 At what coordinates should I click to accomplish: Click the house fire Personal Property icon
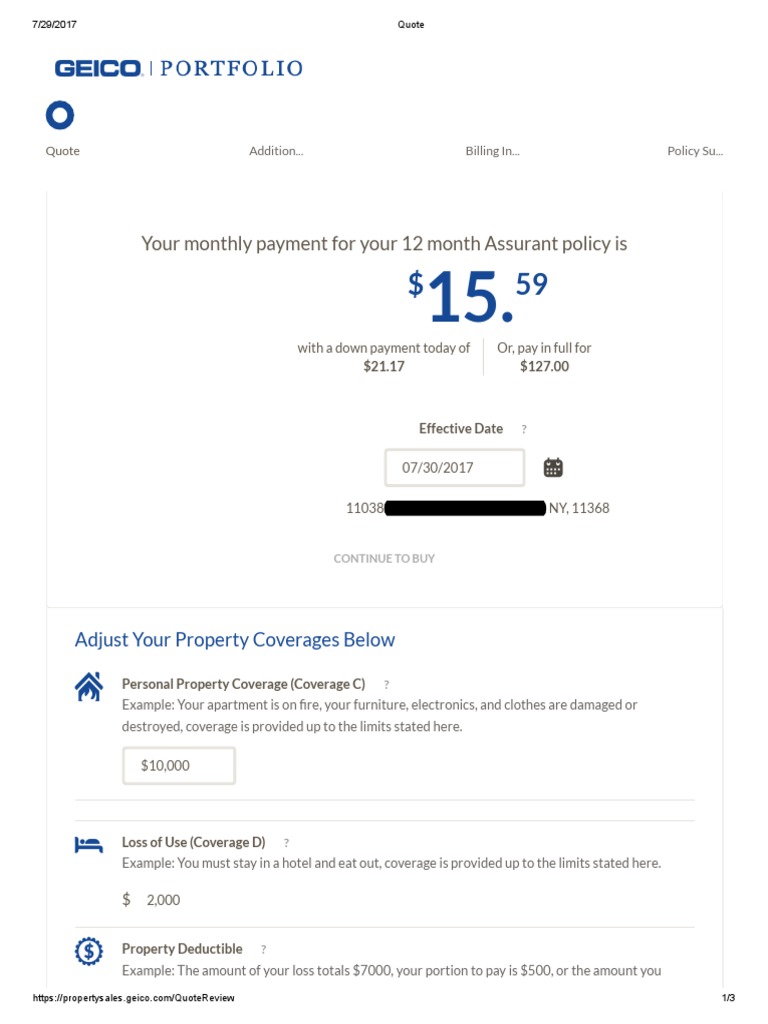(89, 687)
